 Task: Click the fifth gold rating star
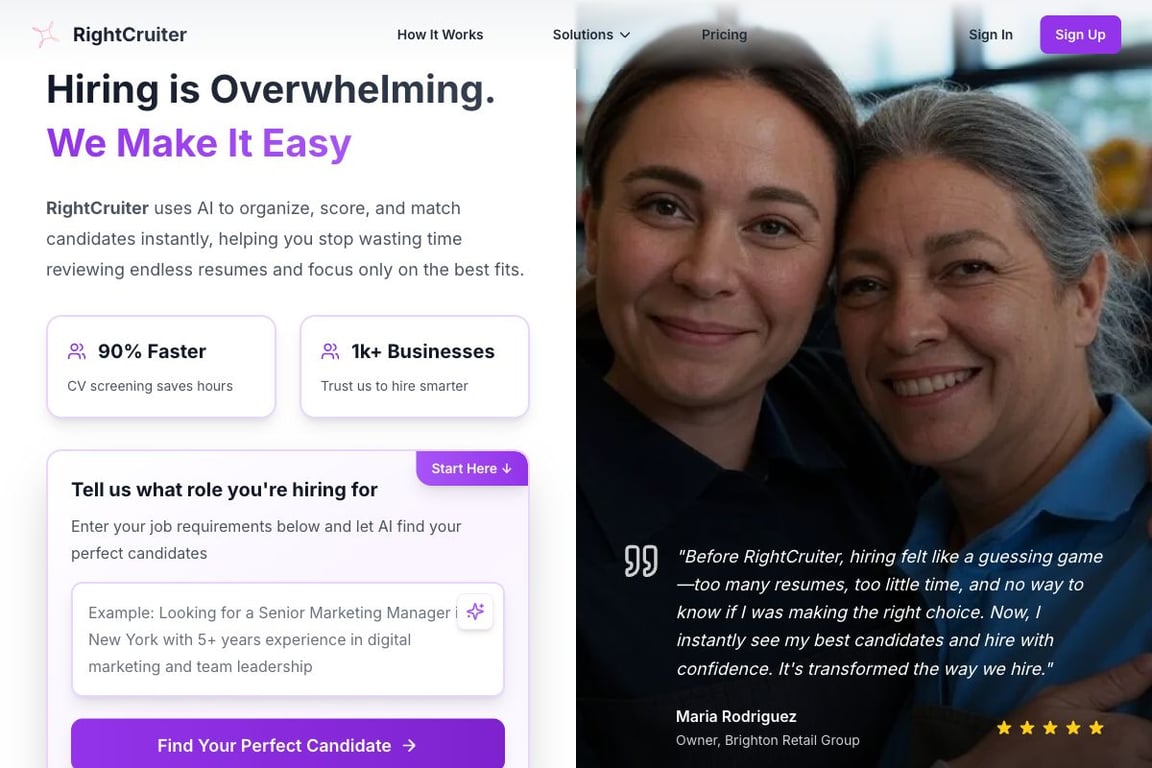click(x=1096, y=728)
